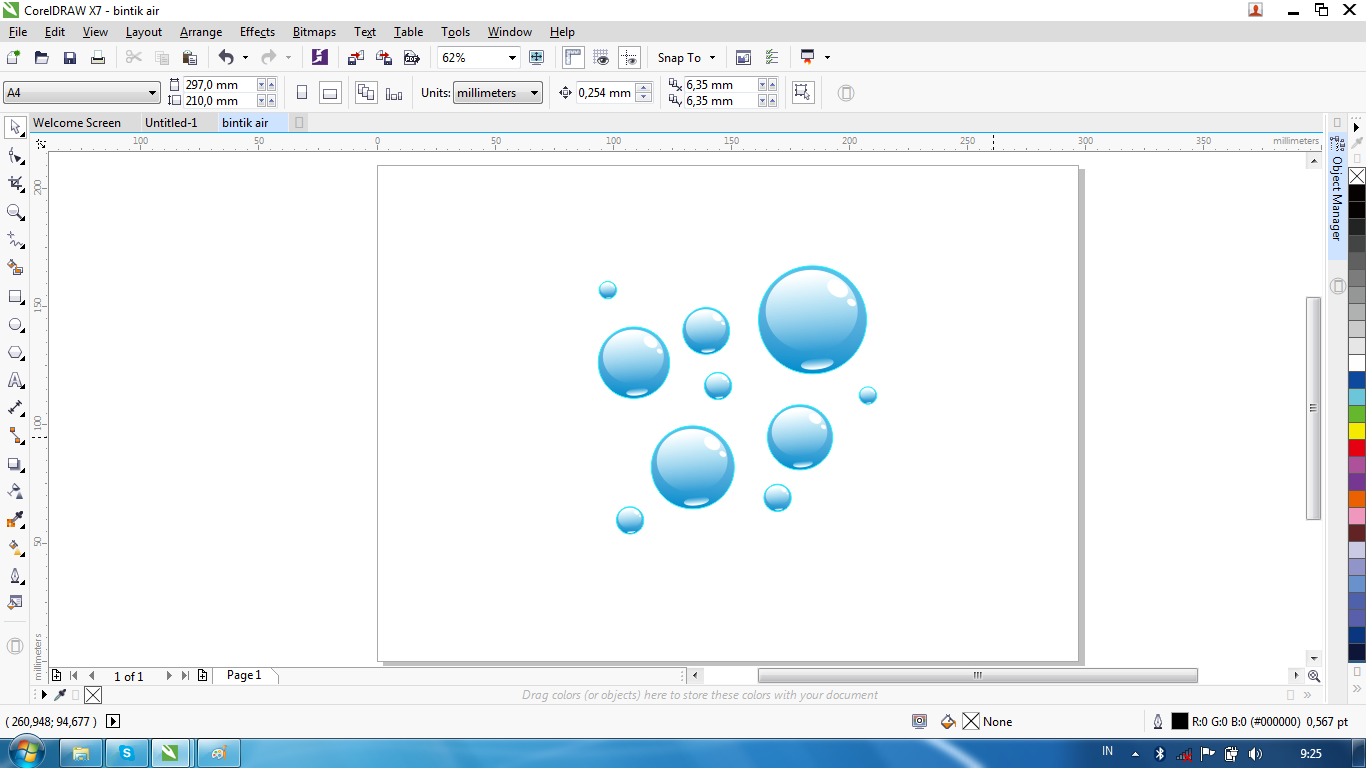This screenshot has height=768, width=1366.
Task: Click the Import icon on the toolbar
Action: click(355, 57)
